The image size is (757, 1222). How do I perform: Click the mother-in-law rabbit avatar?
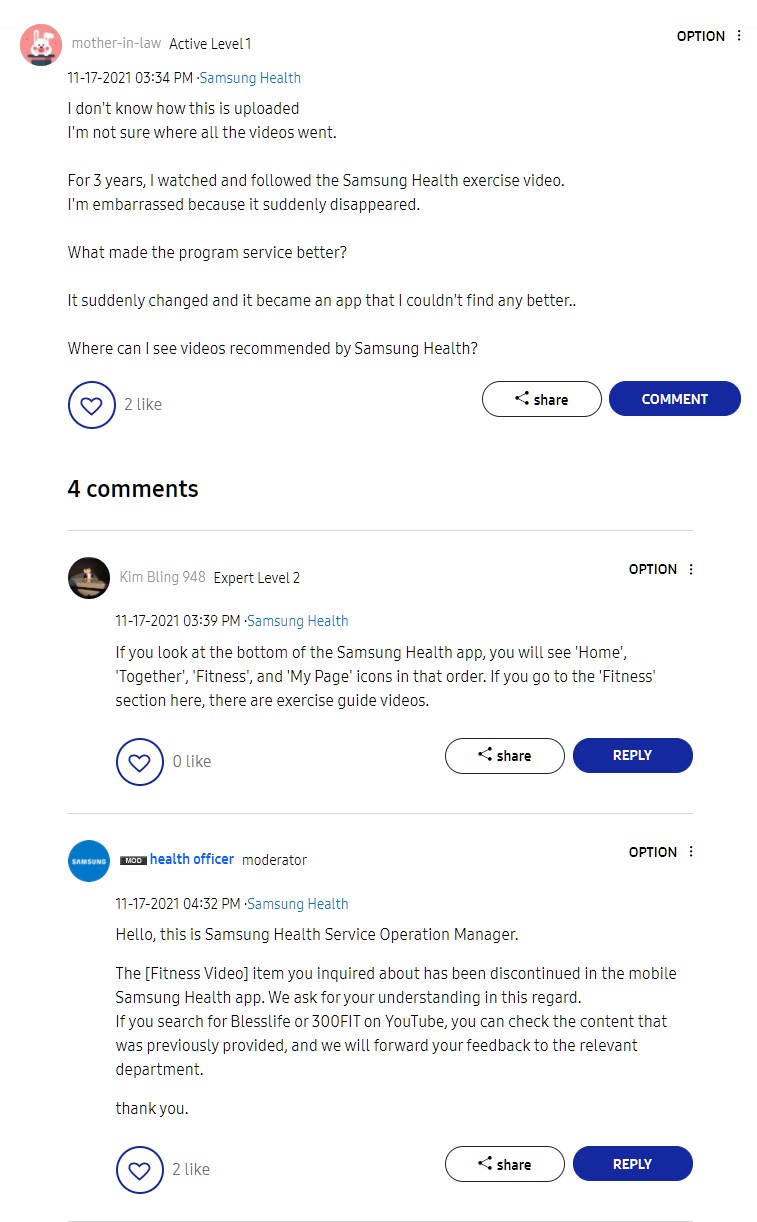pyautogui.click(x=41, y=45)
